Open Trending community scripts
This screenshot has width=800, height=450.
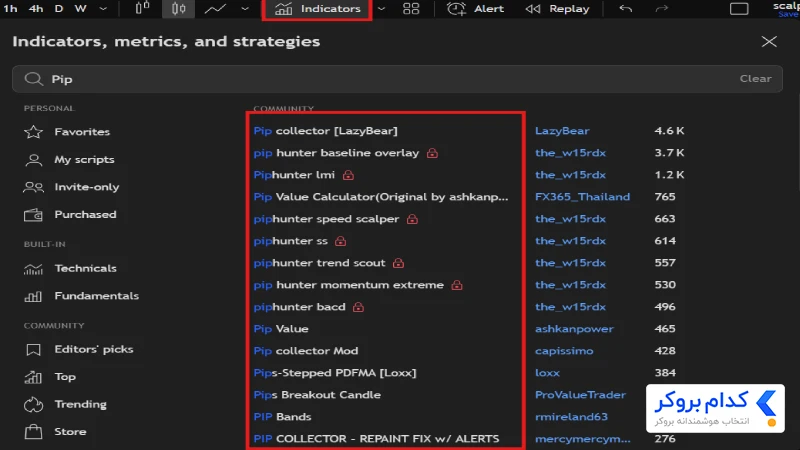coord(65,405)
